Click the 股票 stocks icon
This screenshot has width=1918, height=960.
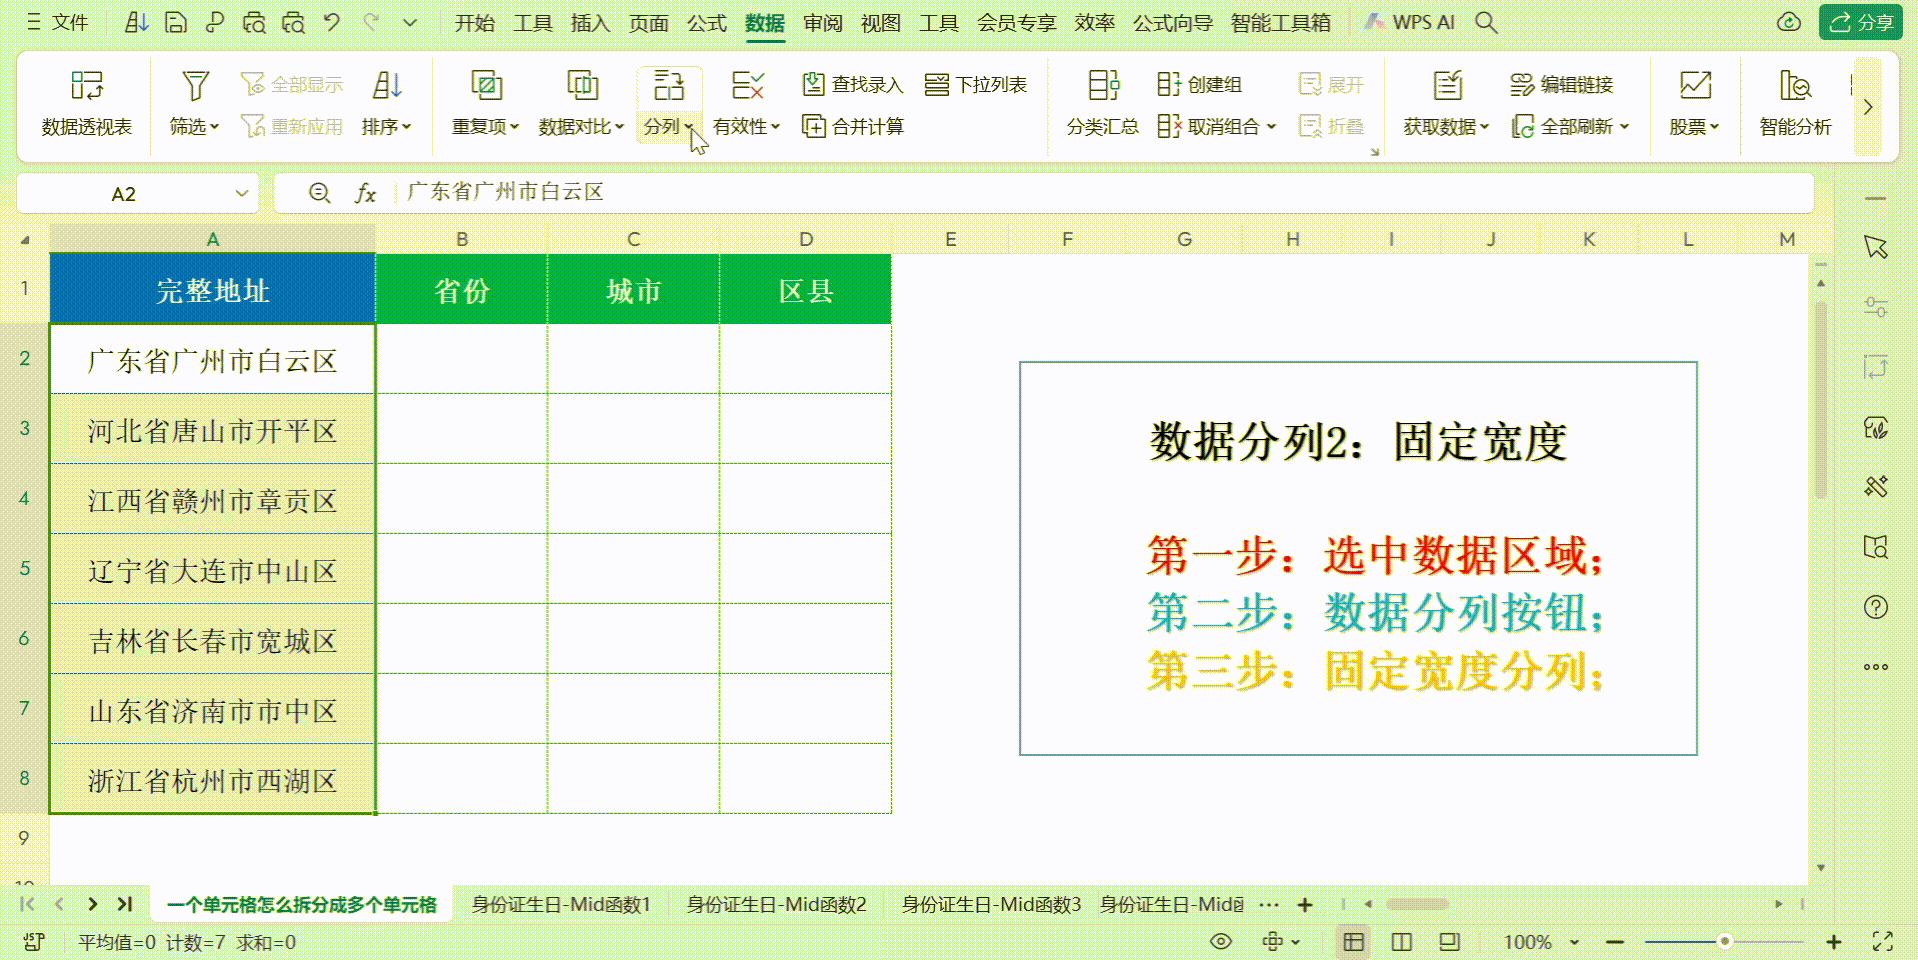pyautogui.click(x=1695, y=86)
